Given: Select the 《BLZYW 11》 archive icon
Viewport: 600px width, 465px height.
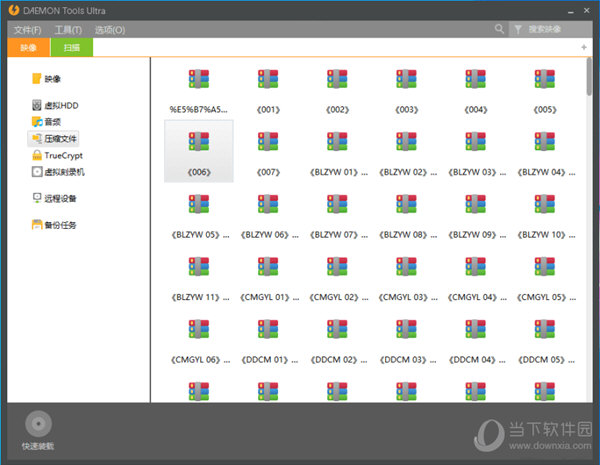Looking at the screenshot, I should [199, 267].
